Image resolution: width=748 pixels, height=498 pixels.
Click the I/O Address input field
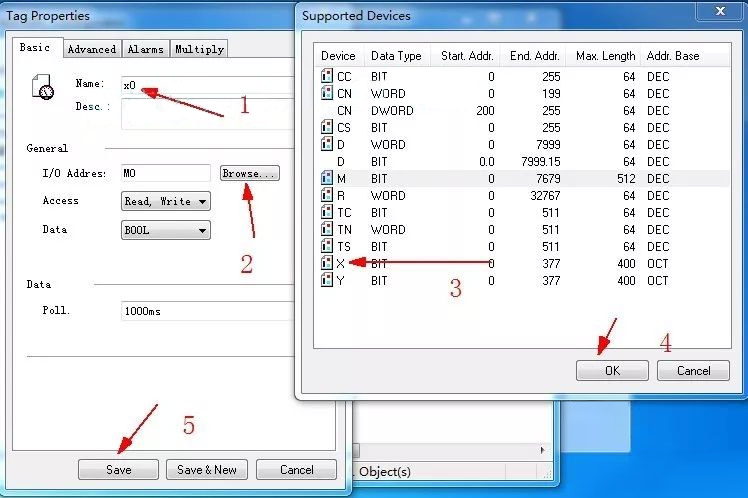click(165, 173)
